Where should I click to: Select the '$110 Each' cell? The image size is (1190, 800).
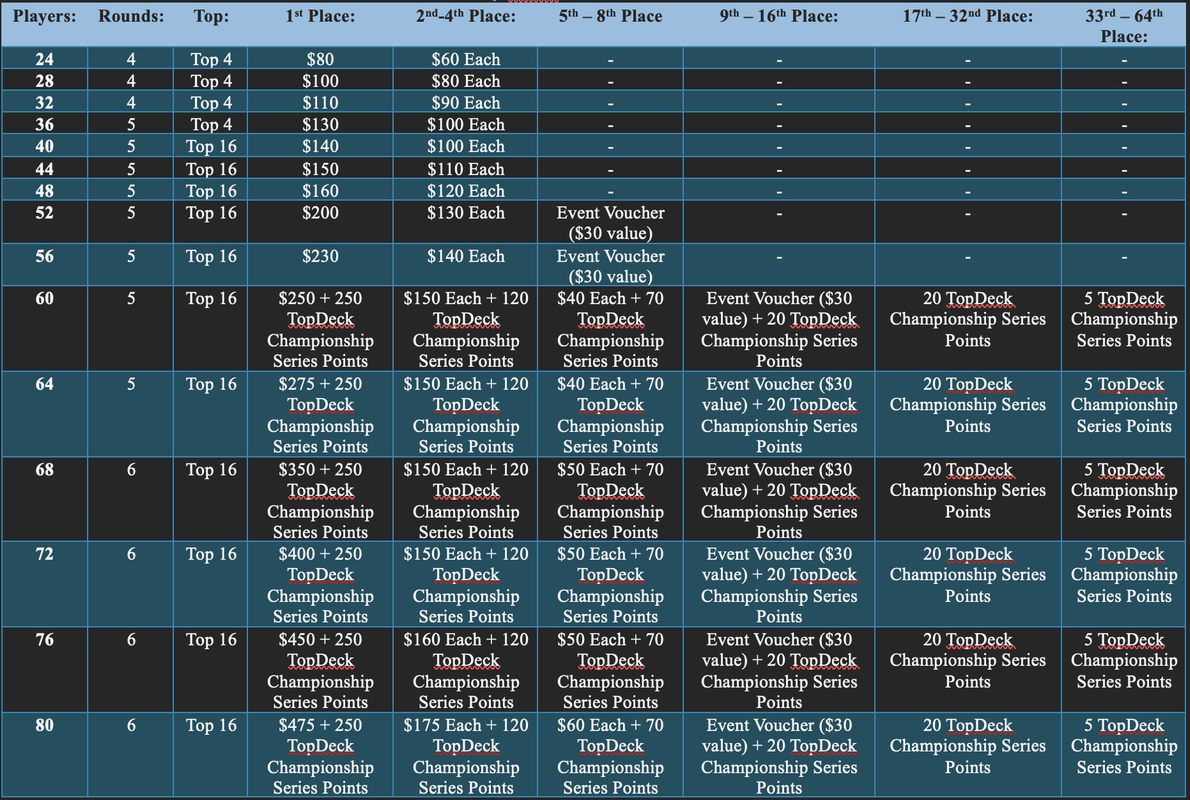click(x=465, y=169)
